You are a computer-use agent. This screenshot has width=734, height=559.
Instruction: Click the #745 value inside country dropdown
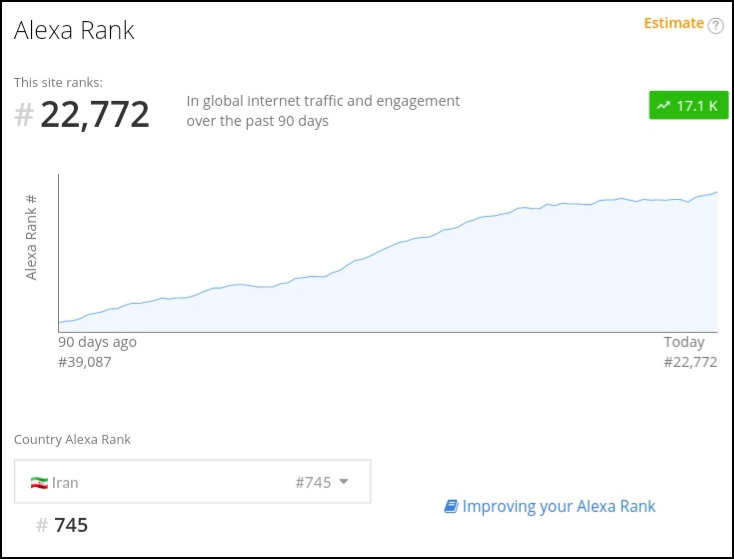click(313, 482)
